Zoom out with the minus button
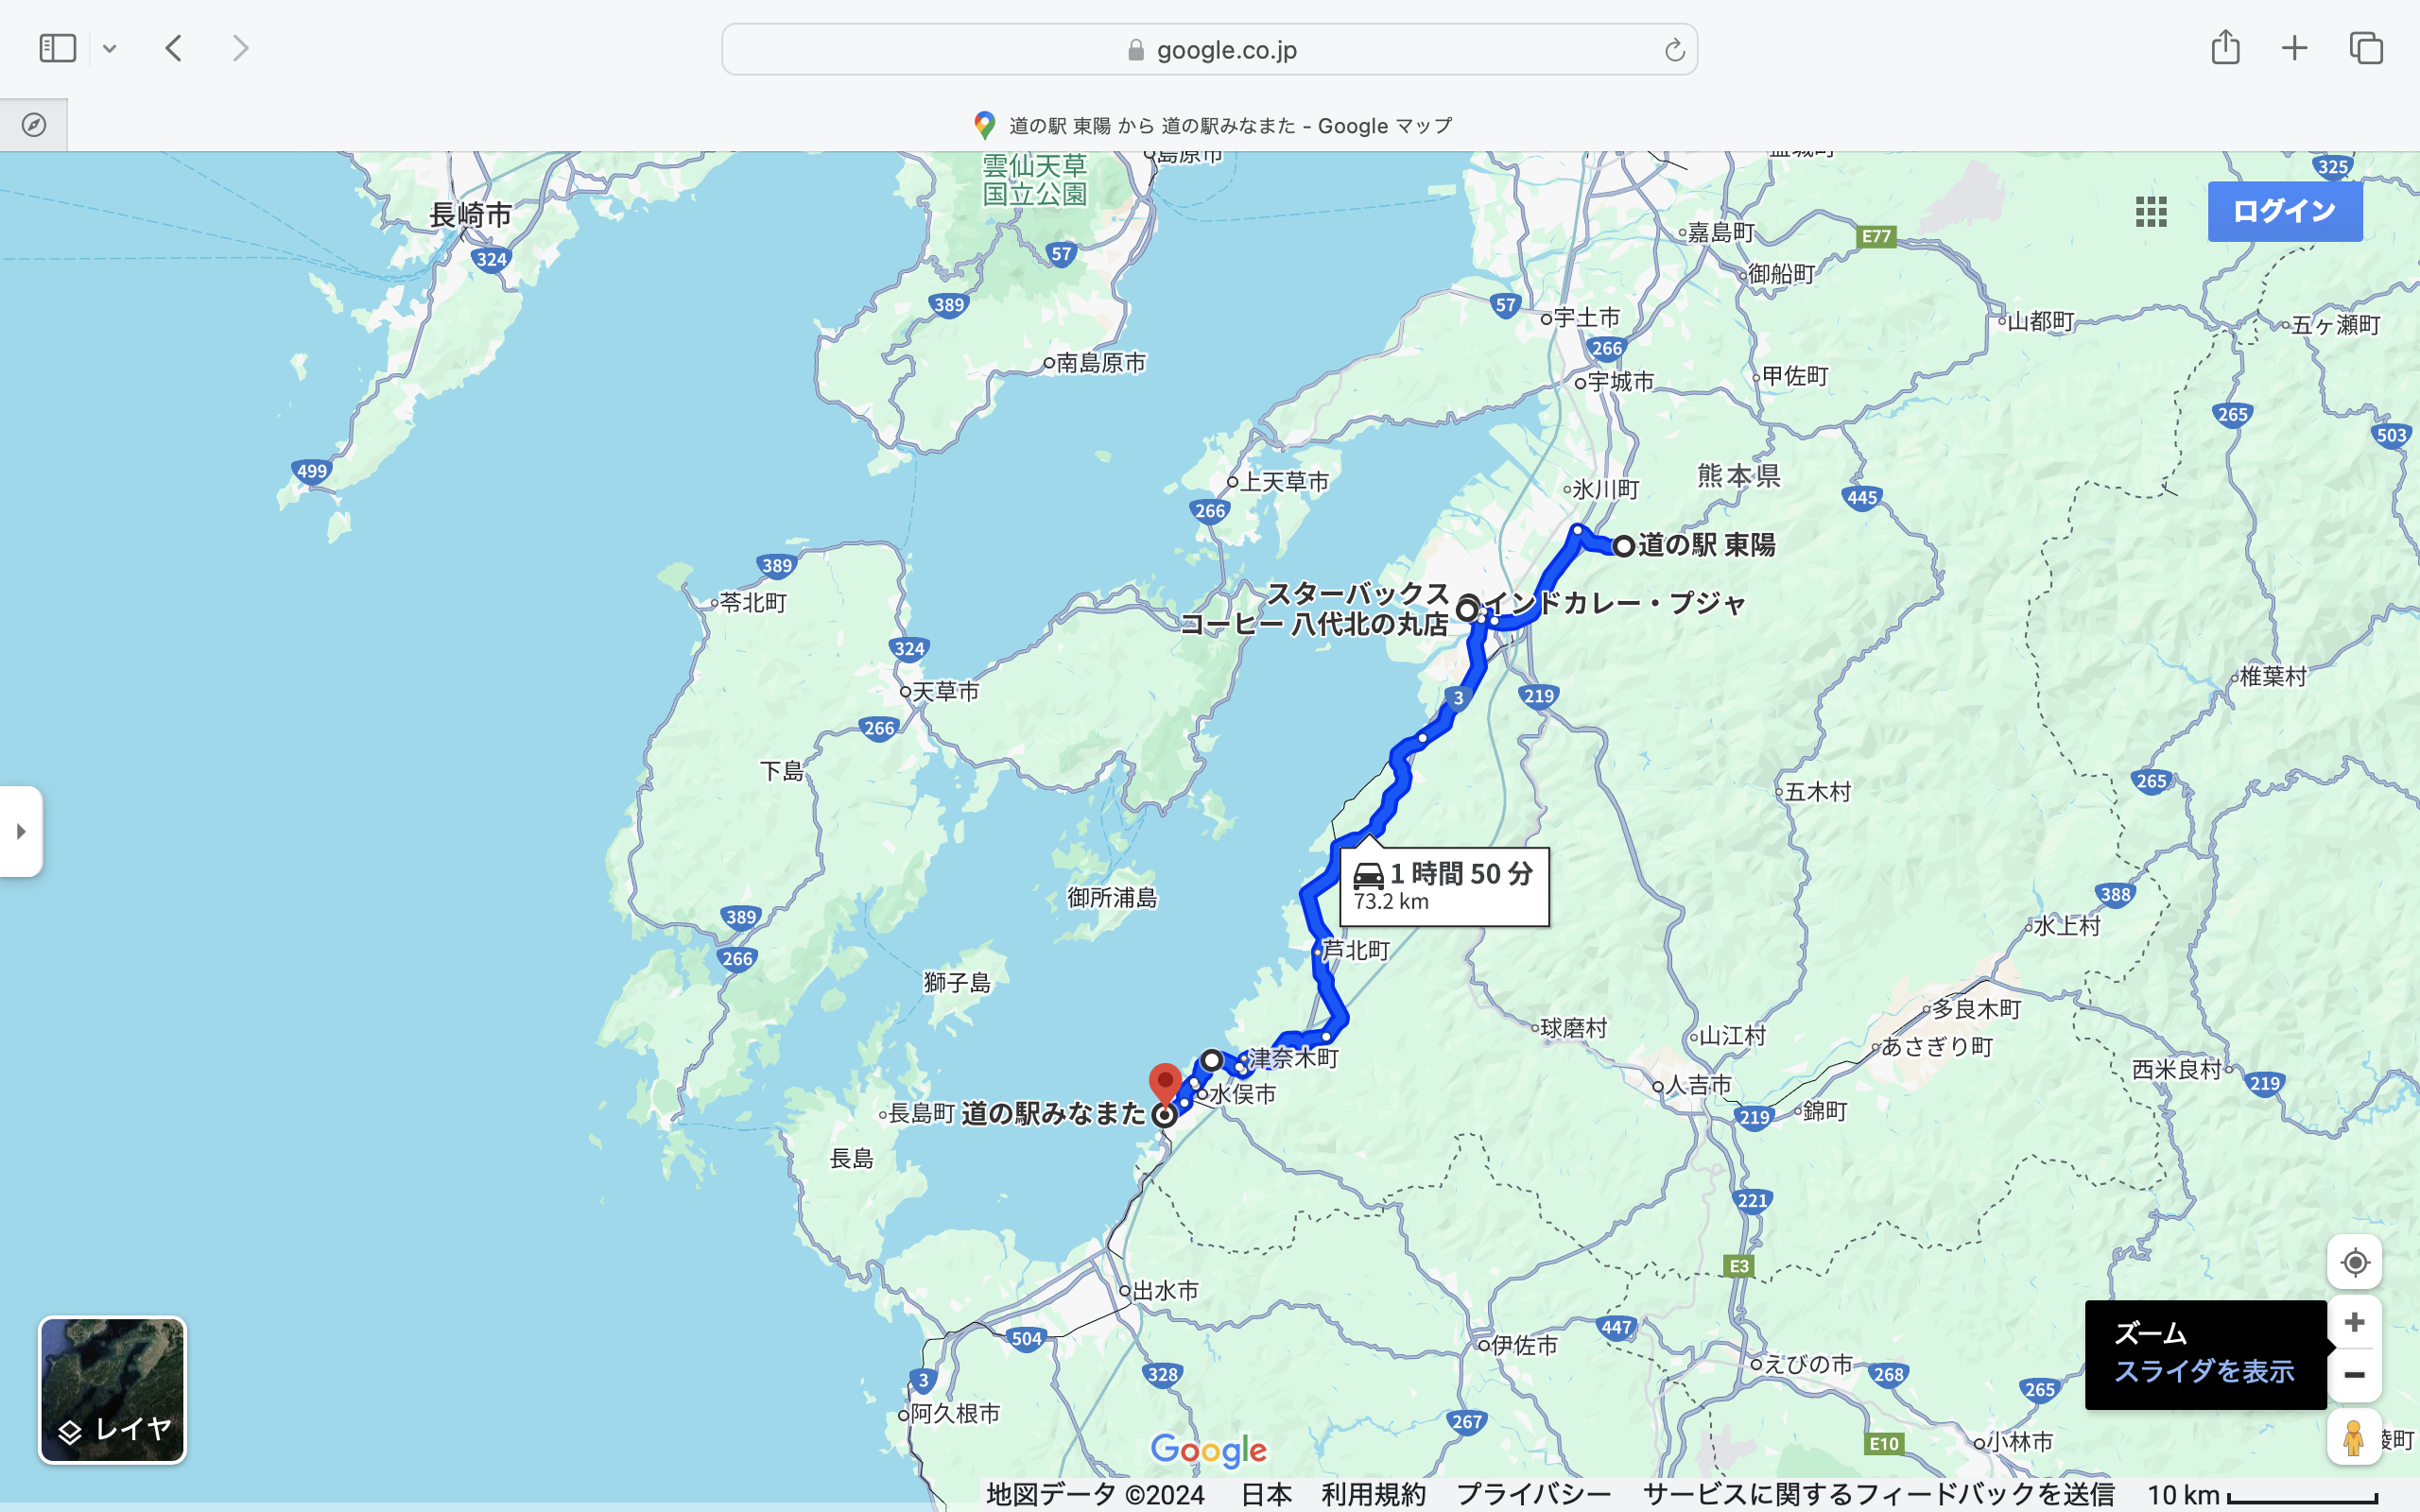Screen dimensions: 2420x1512 click(2354, 1376)
